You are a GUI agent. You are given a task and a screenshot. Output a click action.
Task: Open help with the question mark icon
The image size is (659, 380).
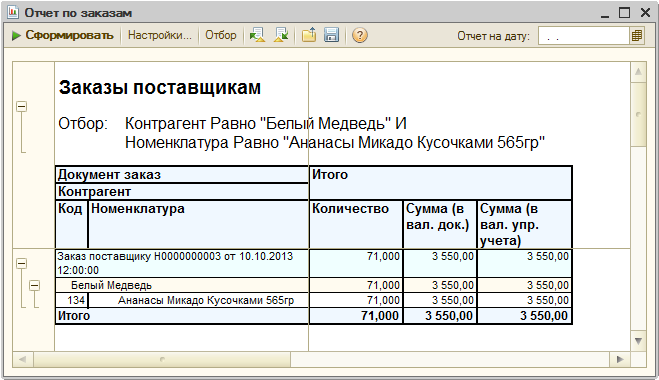pos(360,35)
